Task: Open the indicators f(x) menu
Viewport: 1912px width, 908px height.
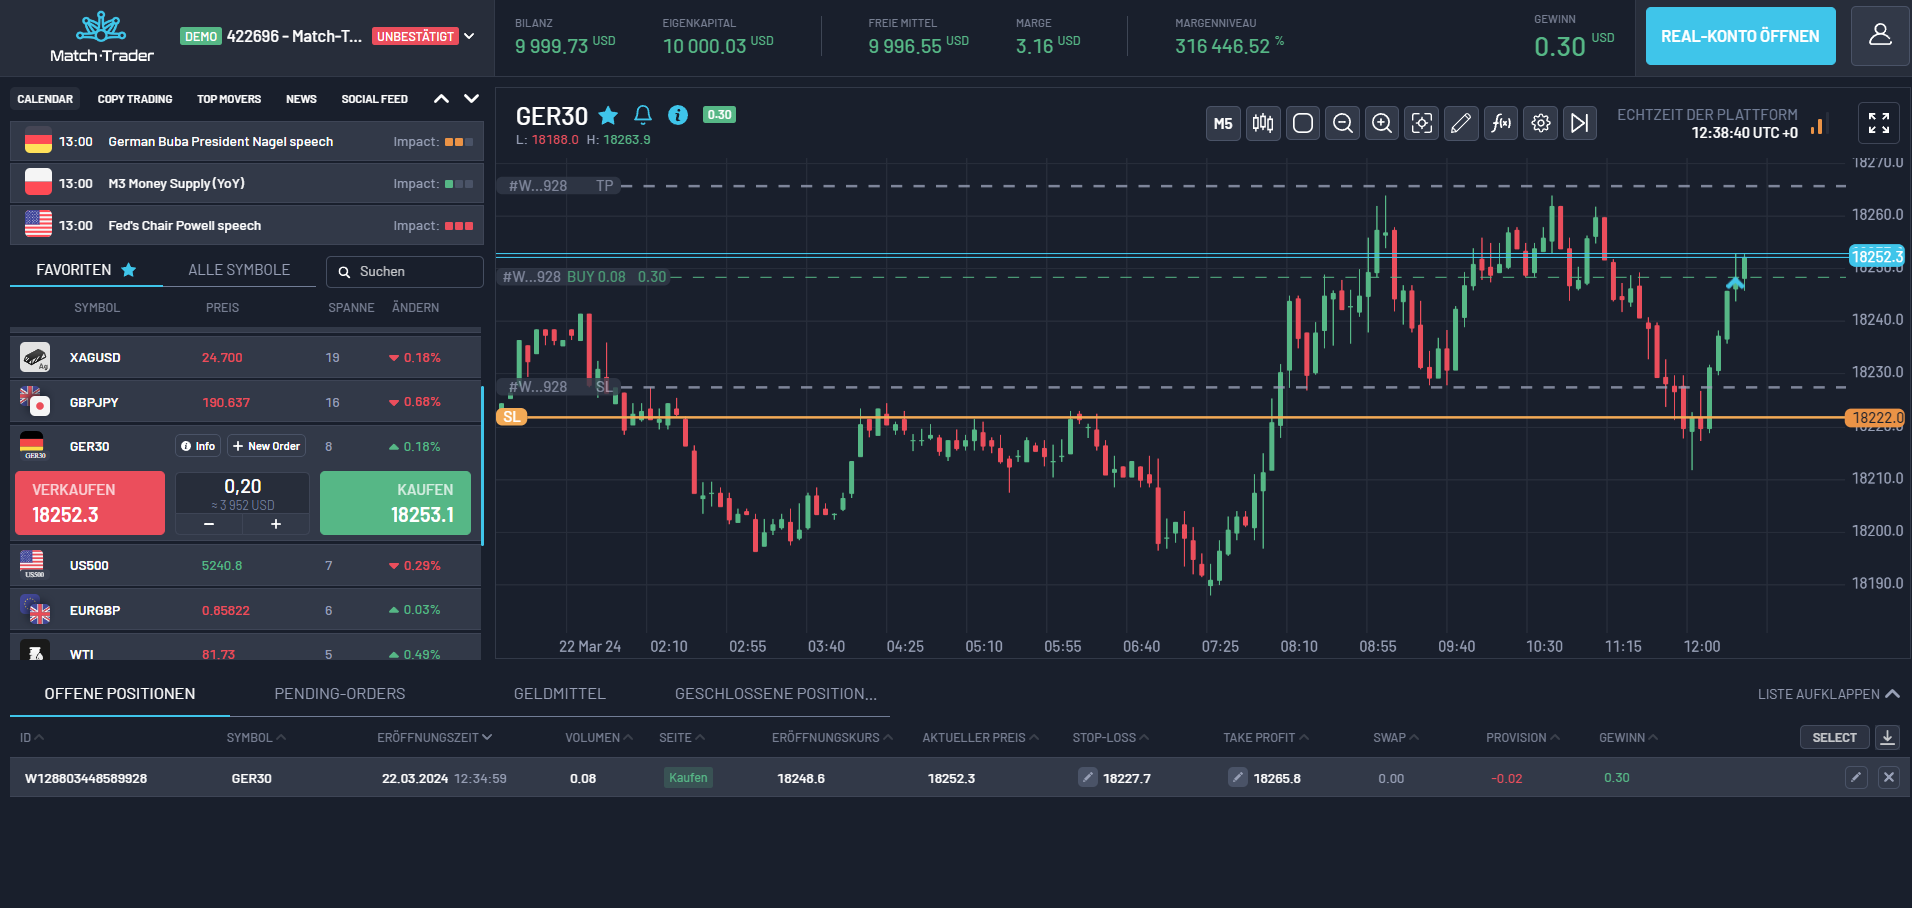Action: pos(1501,123)
